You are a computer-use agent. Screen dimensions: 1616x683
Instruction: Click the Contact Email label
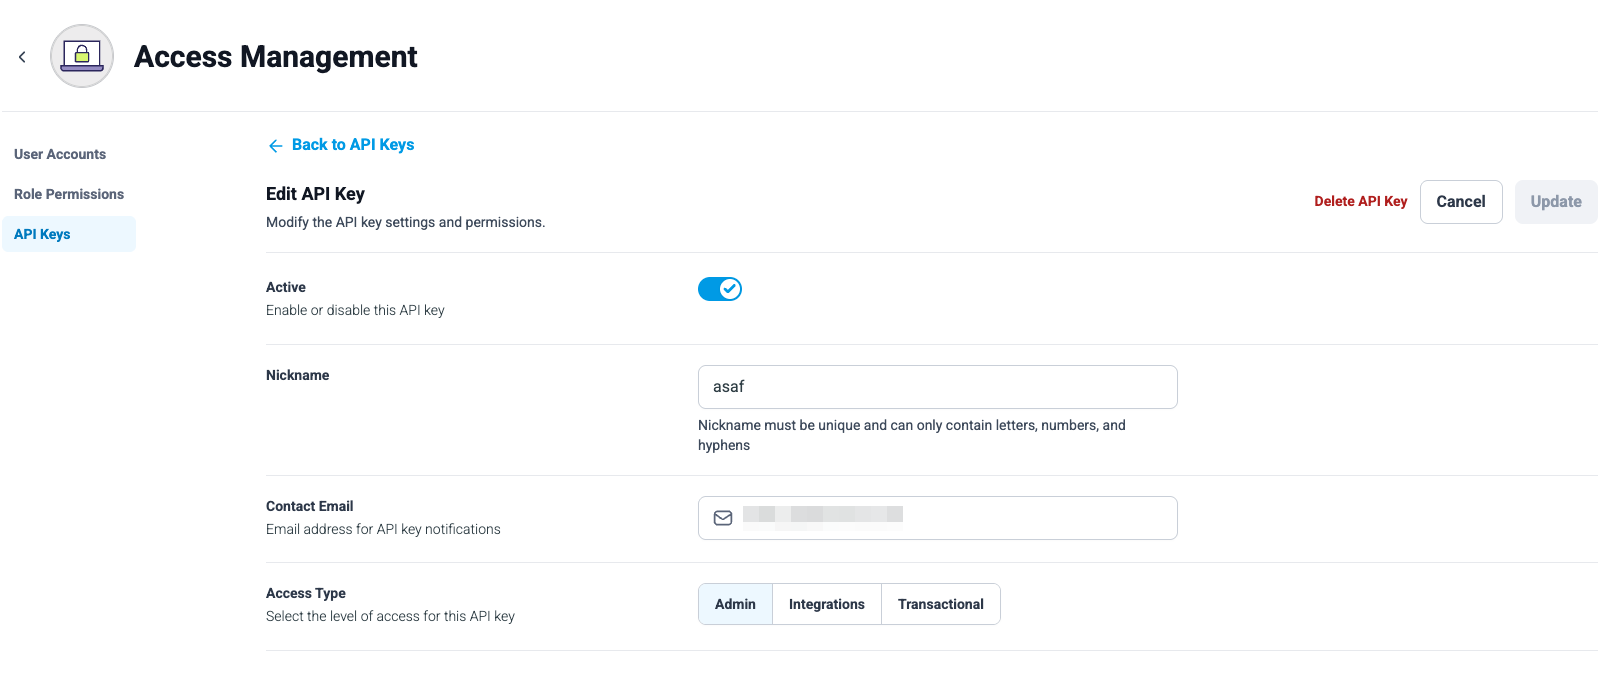click(310, 506)
